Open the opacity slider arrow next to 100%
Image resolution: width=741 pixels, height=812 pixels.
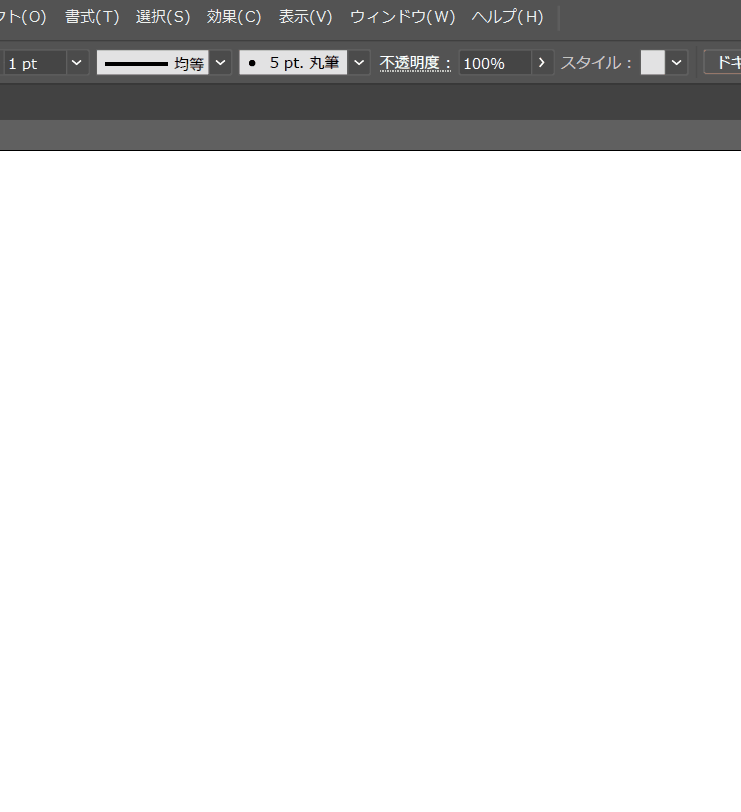(542, 63)
